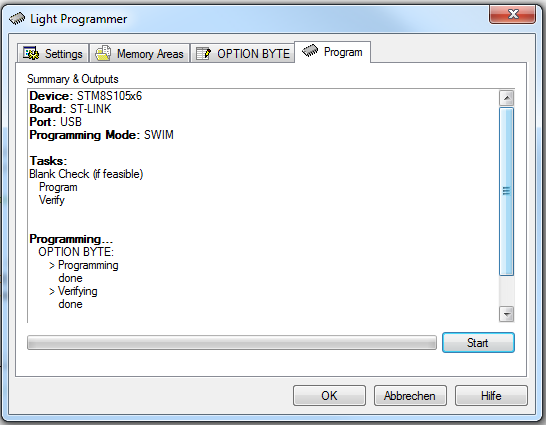Image resolution: width=546 pixels, height=425 pixels.
Task: Open the Memory Areas tab
Action: point(140,53)
